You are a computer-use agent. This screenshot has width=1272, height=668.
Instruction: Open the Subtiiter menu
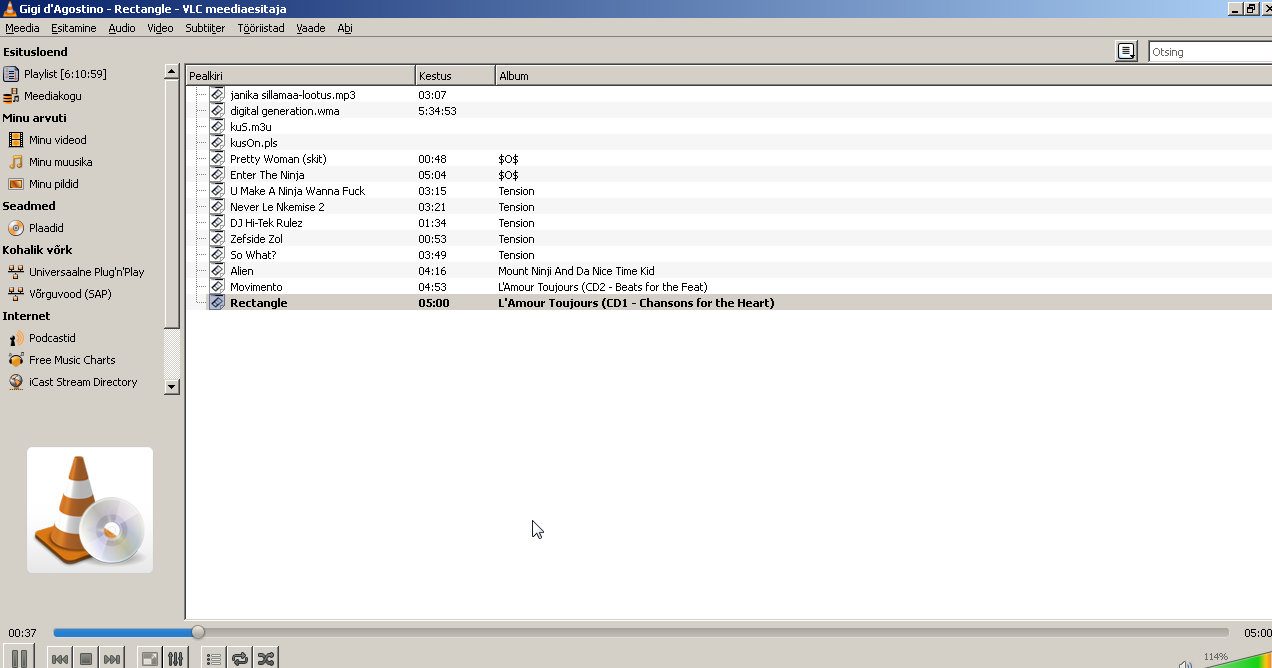pos(205,28)
